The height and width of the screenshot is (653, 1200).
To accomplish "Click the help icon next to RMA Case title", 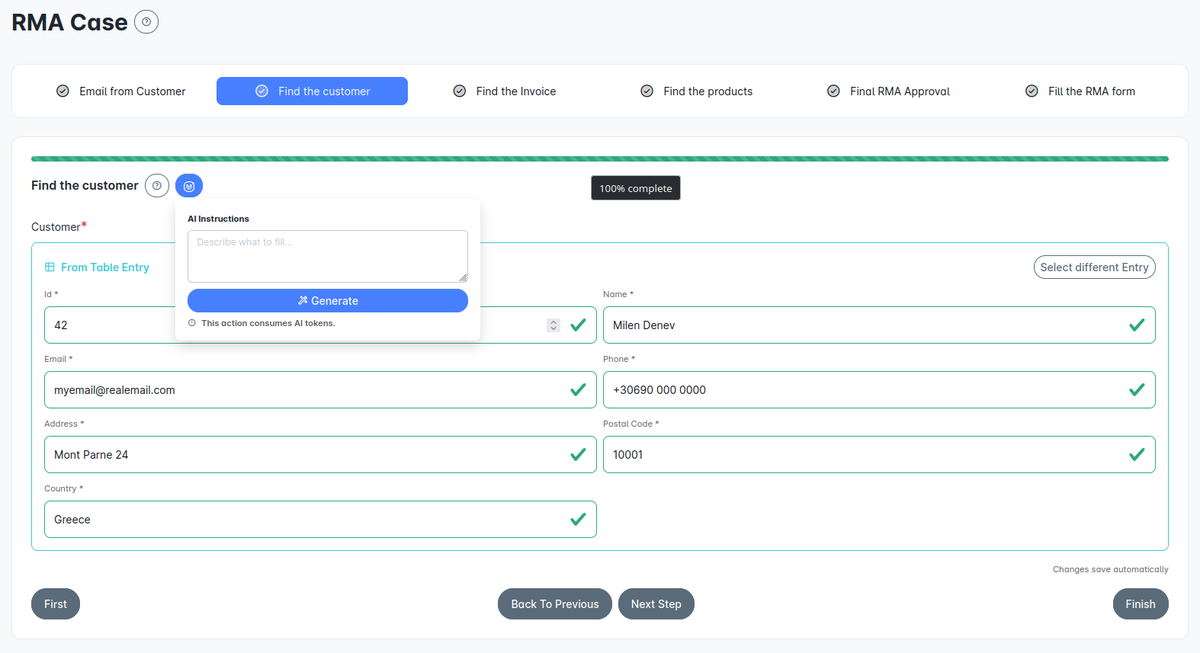I will 146,21.
